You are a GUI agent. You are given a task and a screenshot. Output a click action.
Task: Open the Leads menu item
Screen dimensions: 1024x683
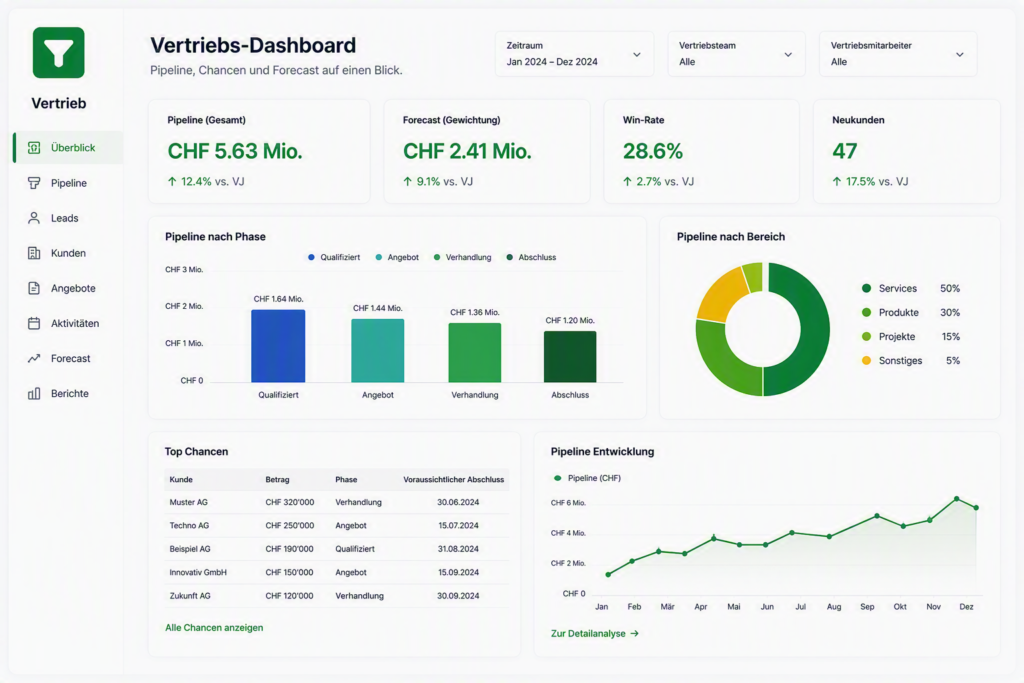(x=68, y=218)
